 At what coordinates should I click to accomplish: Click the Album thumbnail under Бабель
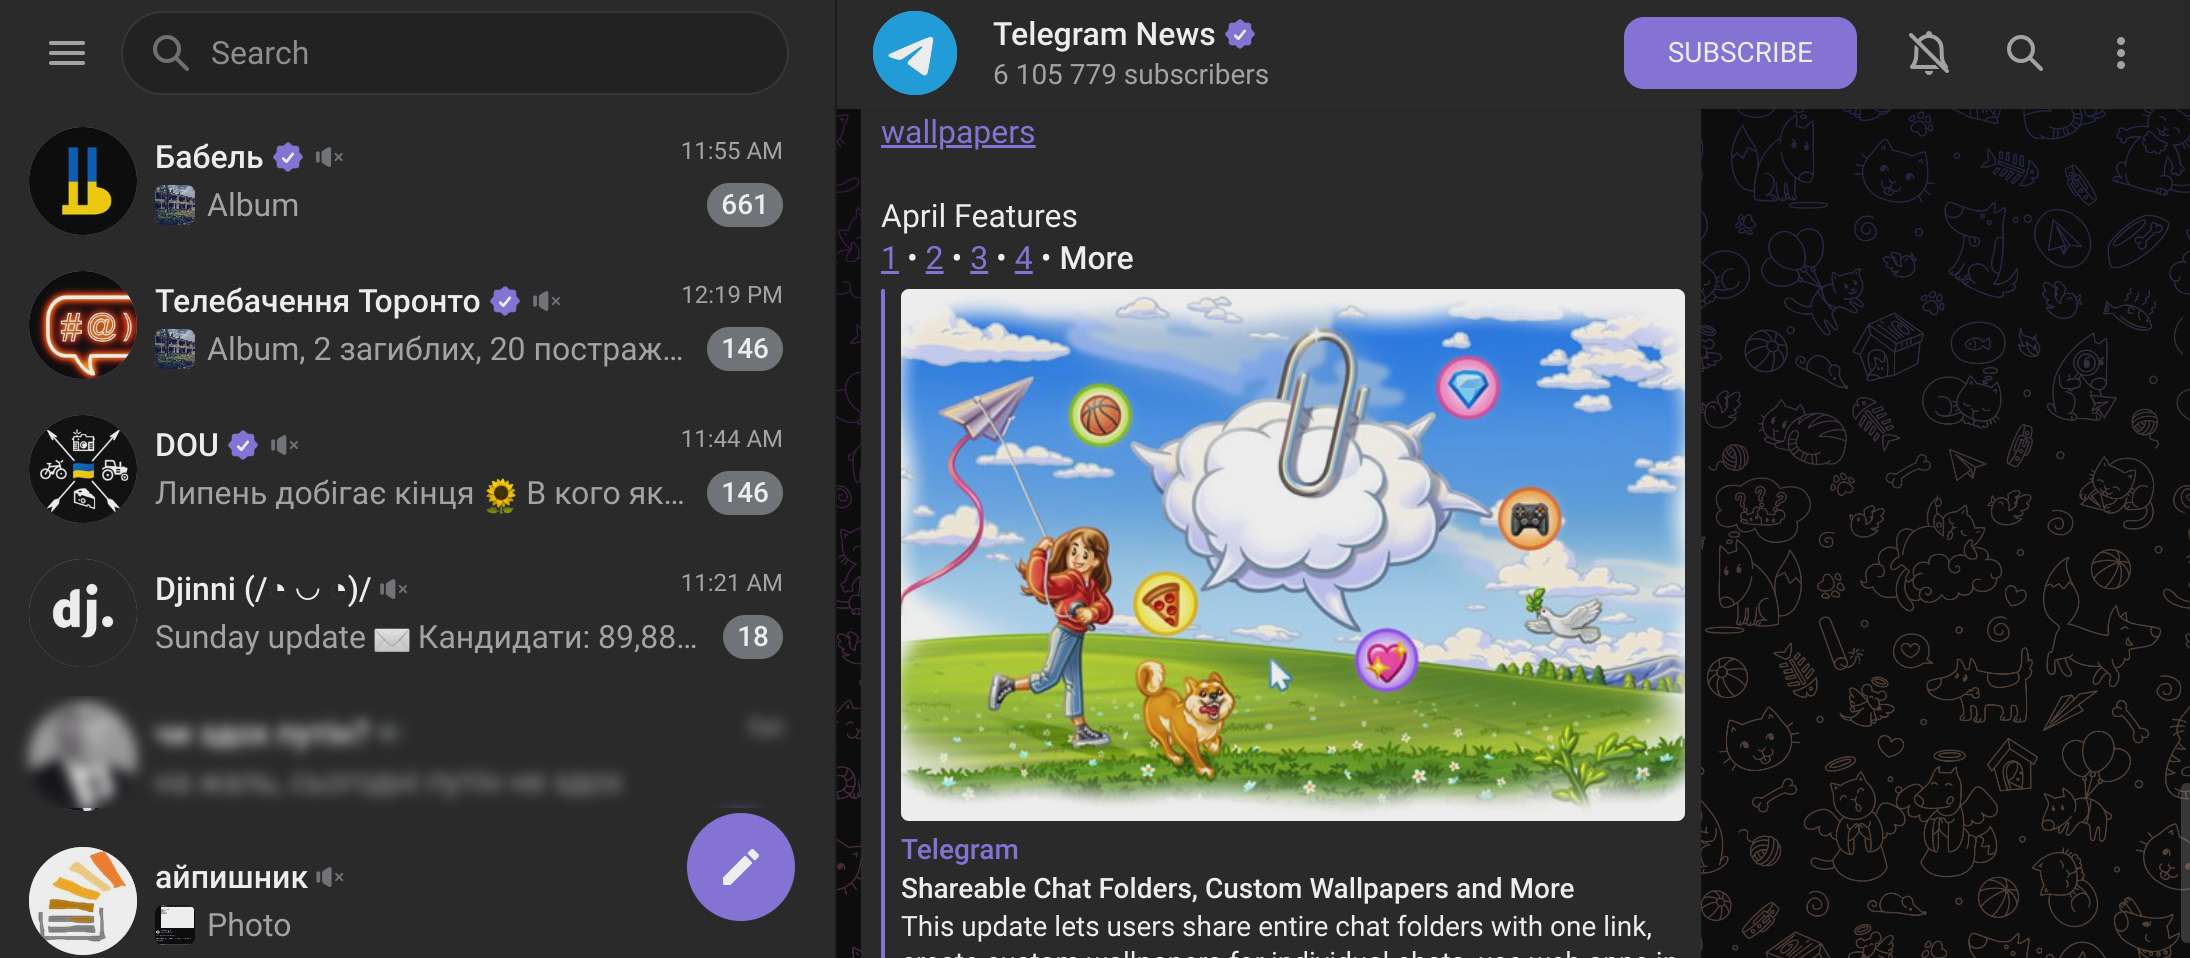pyautogui.click(x=175, y=205)
